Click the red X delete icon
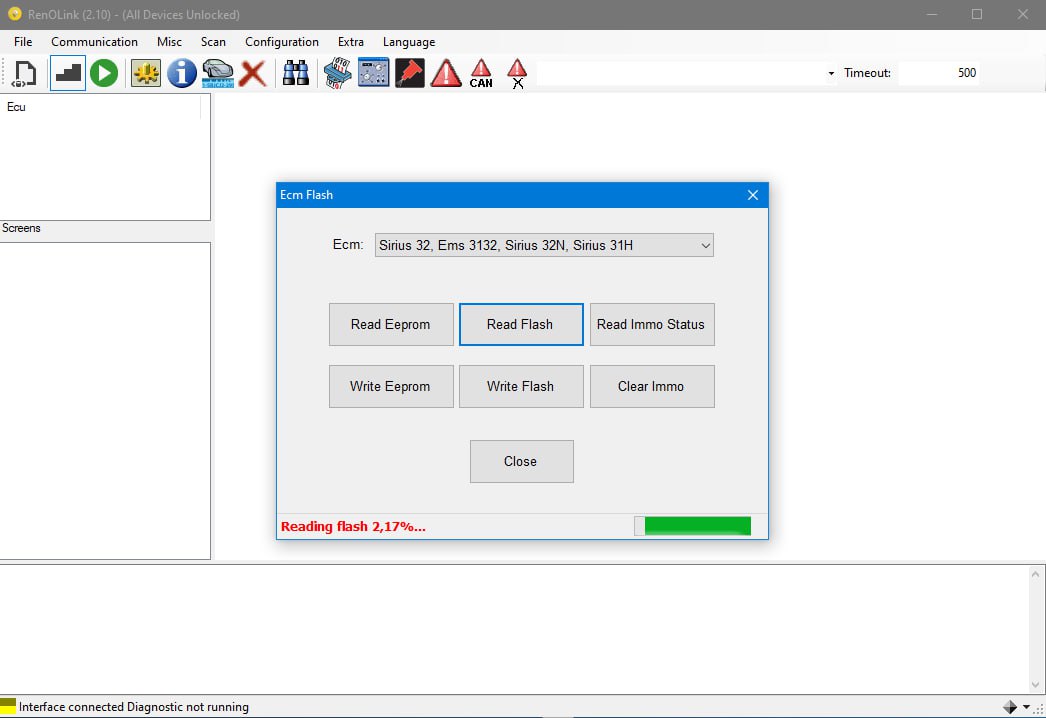The height and width of the screenshot is (718, 1046). tap(253, 73)
